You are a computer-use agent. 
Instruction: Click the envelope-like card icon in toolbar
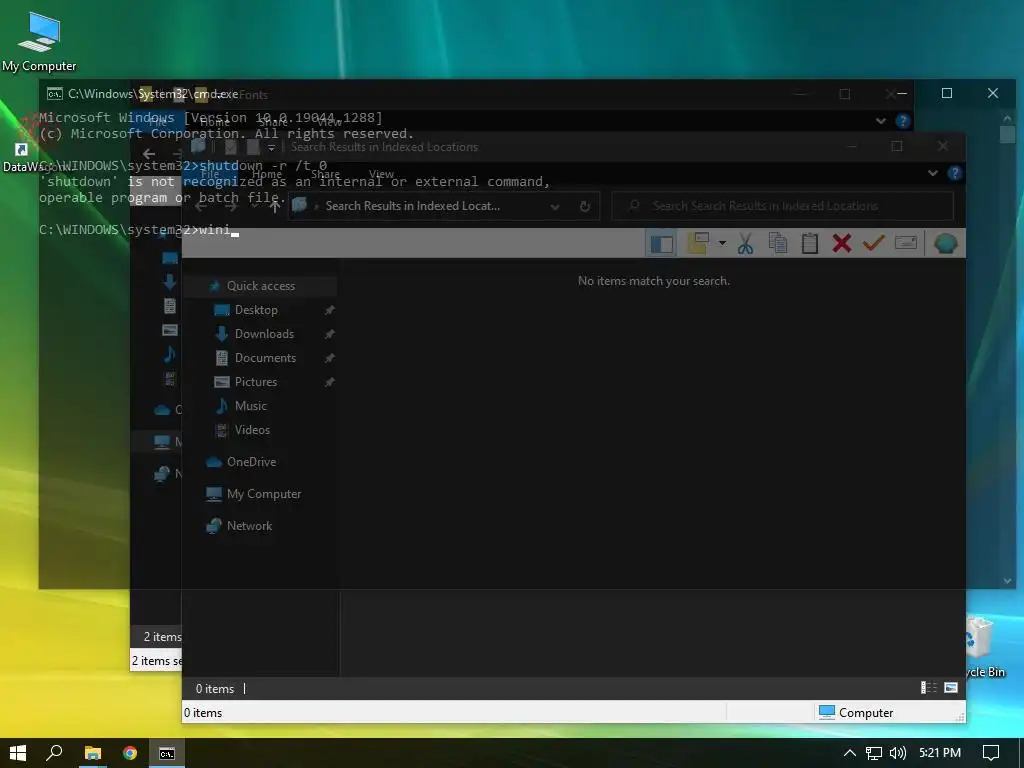[906, 243]
